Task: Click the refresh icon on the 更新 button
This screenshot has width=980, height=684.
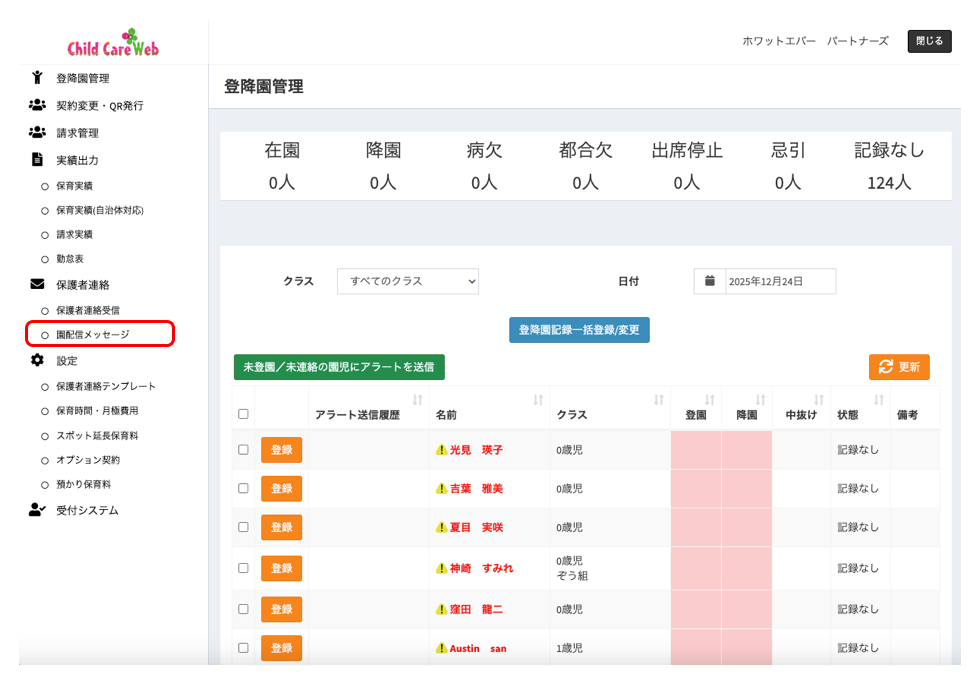Action: pyautogui.click(x=885, y=368)
